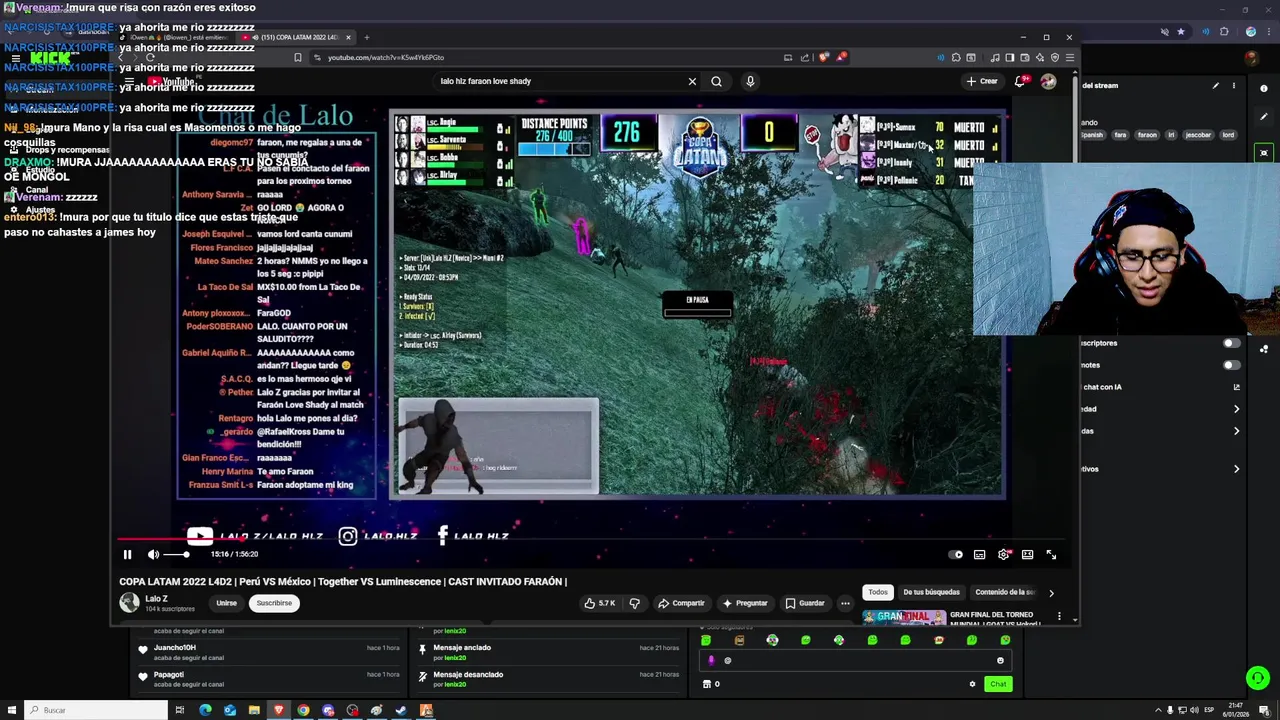The width and height of the screenshot is (1280, 720).
Task: Expand the row below chat con IA
Action: tap(1236, 409)
